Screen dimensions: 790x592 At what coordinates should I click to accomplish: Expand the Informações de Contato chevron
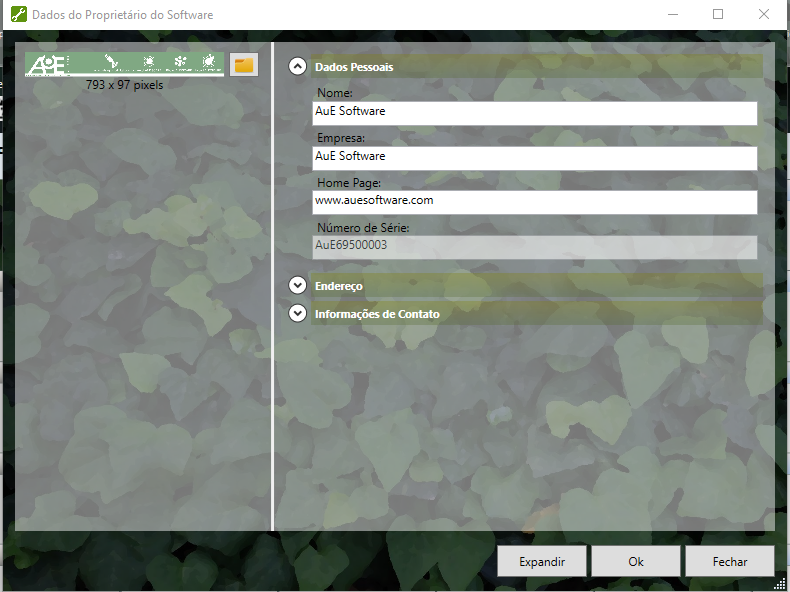pyautogui.click(x=297, y=313)
